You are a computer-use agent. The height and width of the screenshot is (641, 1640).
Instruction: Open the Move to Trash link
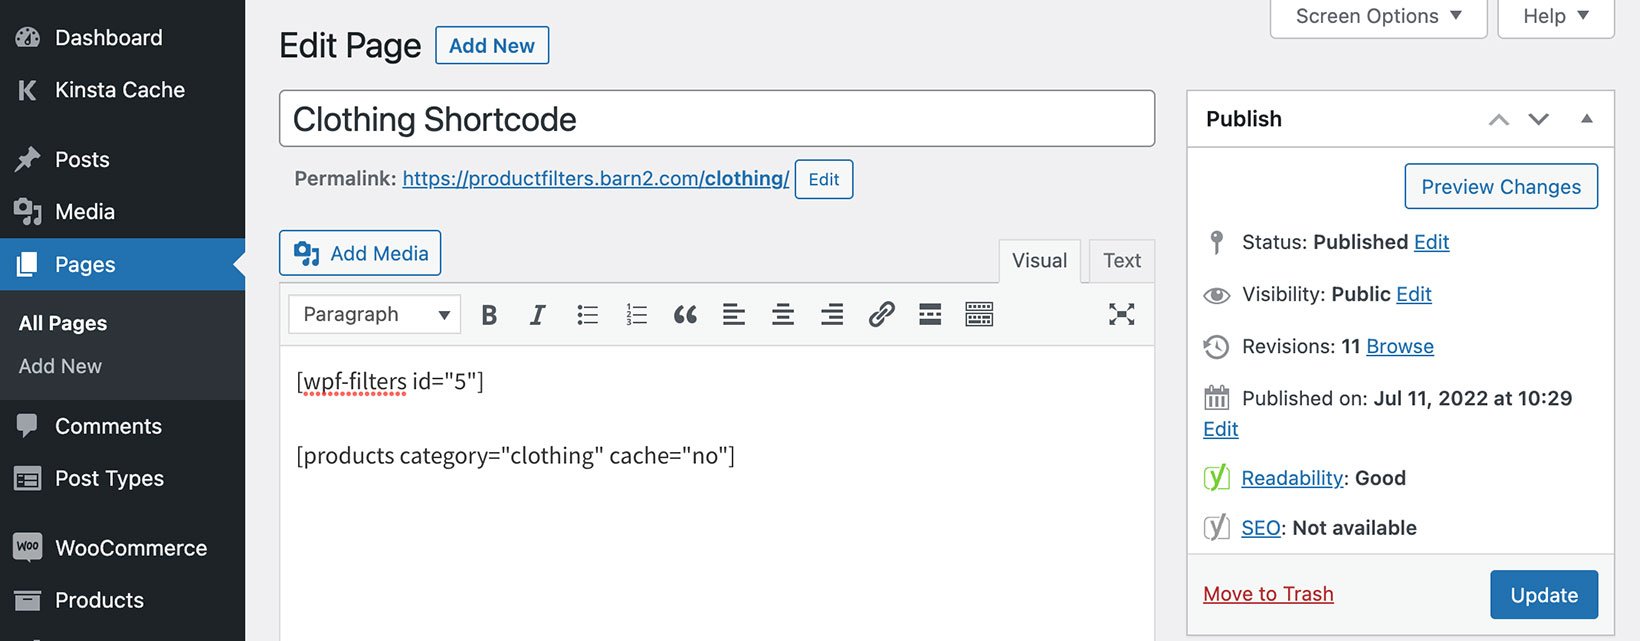tap(1267, 593)
